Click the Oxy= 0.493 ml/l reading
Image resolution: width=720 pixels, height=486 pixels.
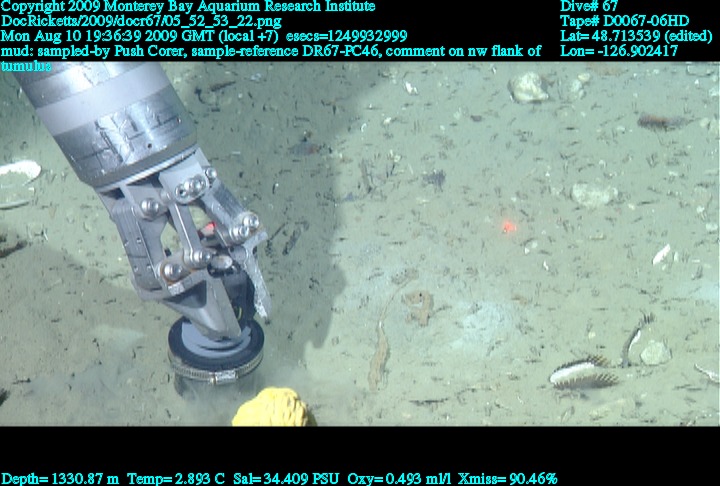click(399, 479)
